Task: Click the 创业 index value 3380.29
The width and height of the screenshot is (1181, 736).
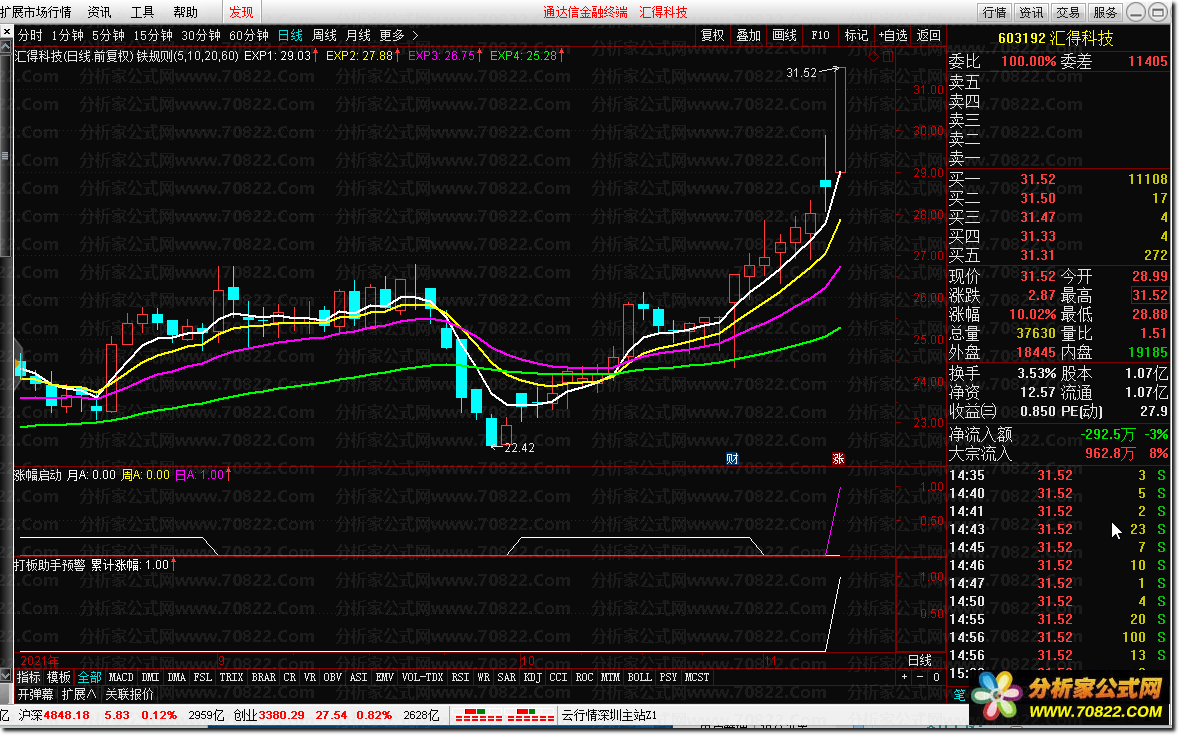Action: pyautogui.click(x=282, y=715)
